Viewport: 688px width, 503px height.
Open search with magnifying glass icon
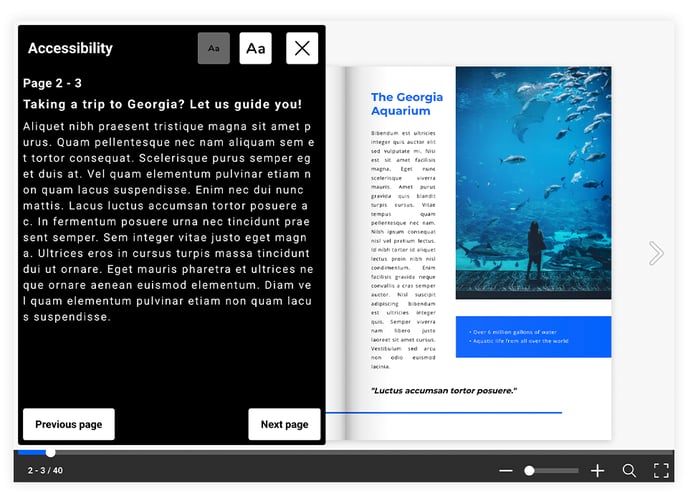coord(629,471)
